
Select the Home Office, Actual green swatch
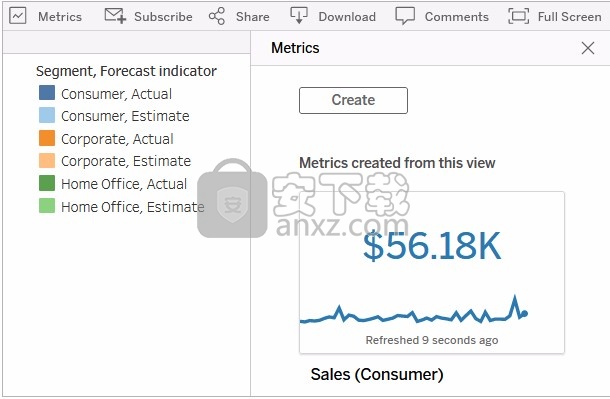[47, 183]
